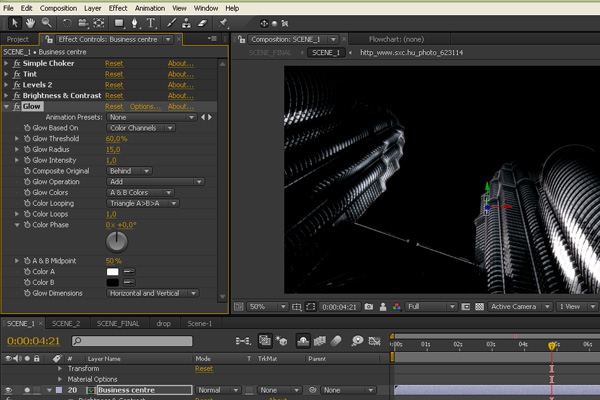
Task: Switch to the SCENE_2 timeline tab
Action: pos(66,323)
